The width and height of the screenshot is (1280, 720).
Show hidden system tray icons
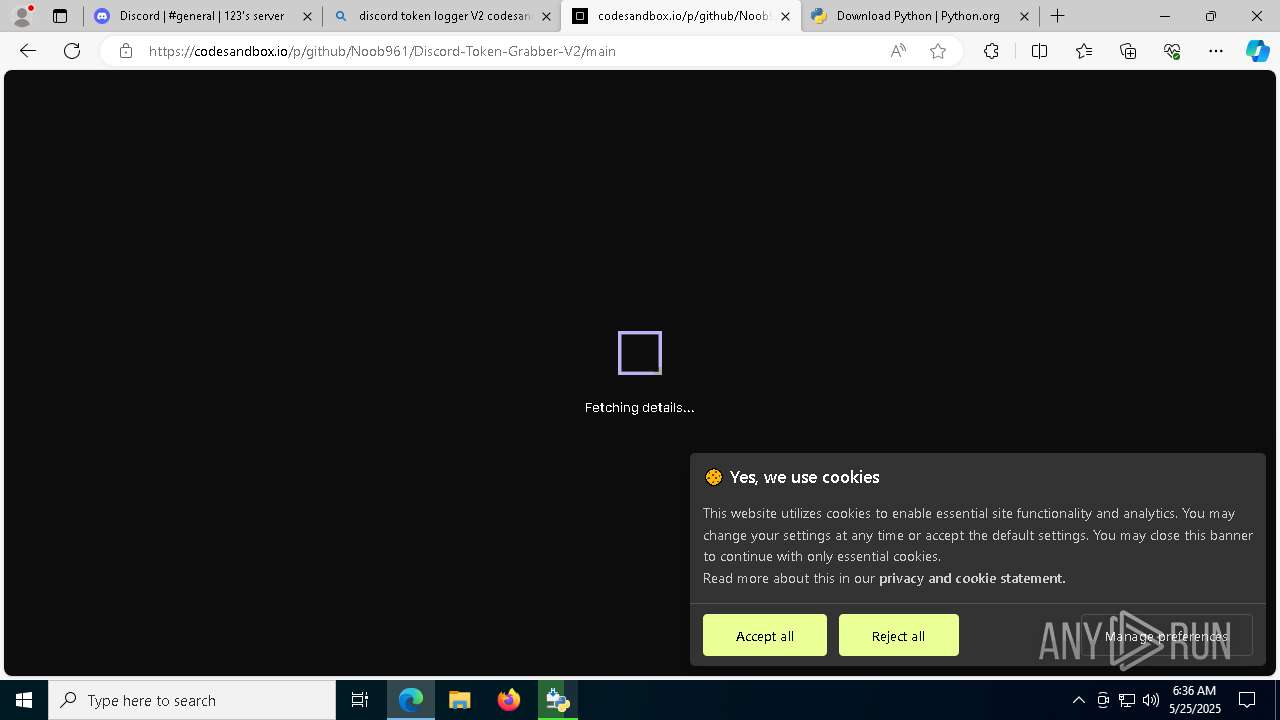[1078, 700]
